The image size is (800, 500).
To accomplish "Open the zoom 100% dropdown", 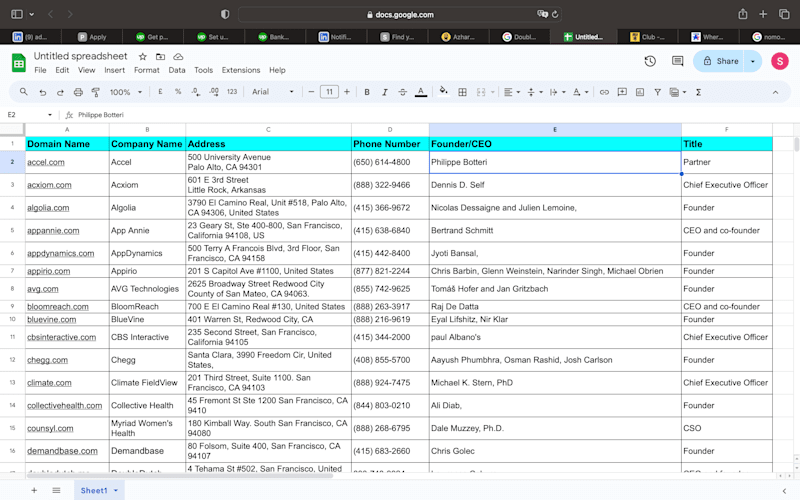I will point(126,92).
